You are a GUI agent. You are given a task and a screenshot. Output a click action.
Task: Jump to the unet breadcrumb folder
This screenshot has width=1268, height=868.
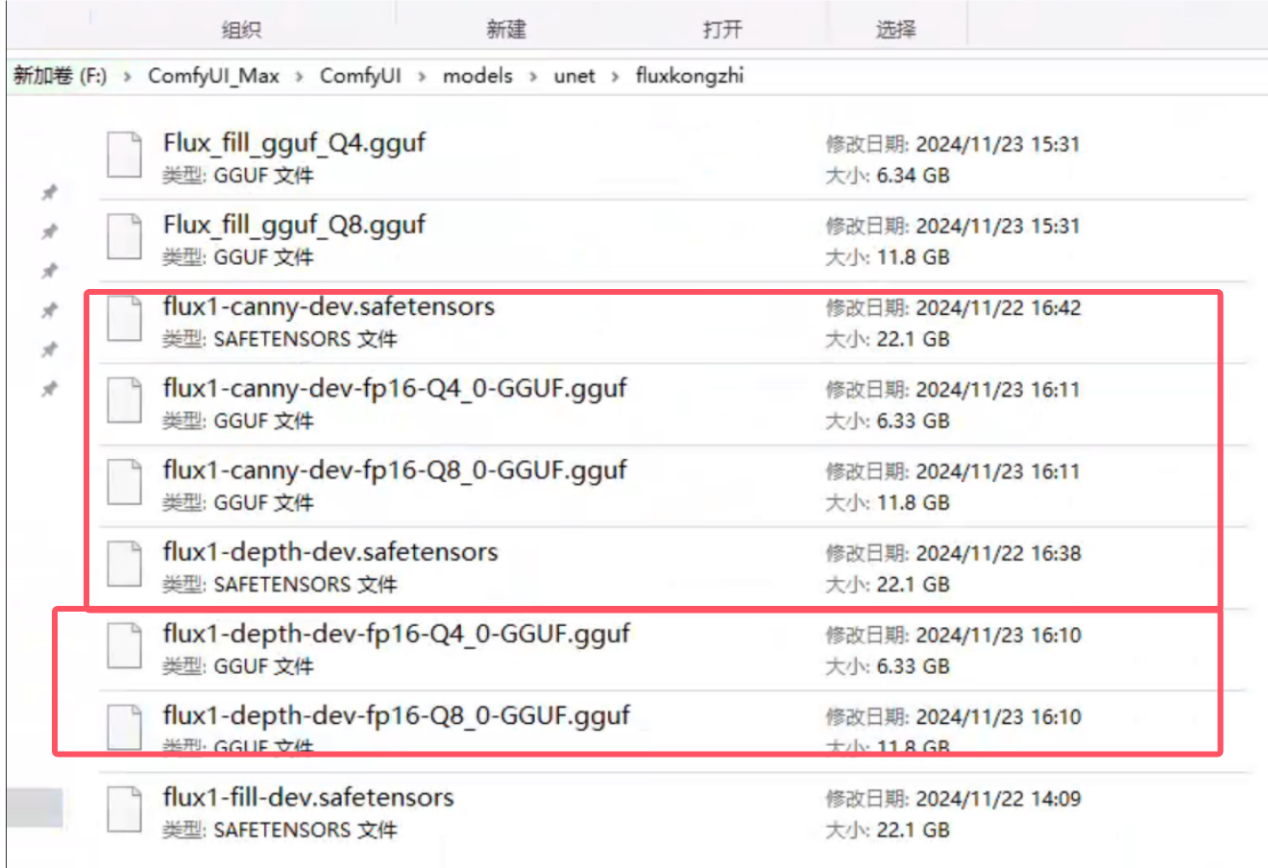[574, 77]
